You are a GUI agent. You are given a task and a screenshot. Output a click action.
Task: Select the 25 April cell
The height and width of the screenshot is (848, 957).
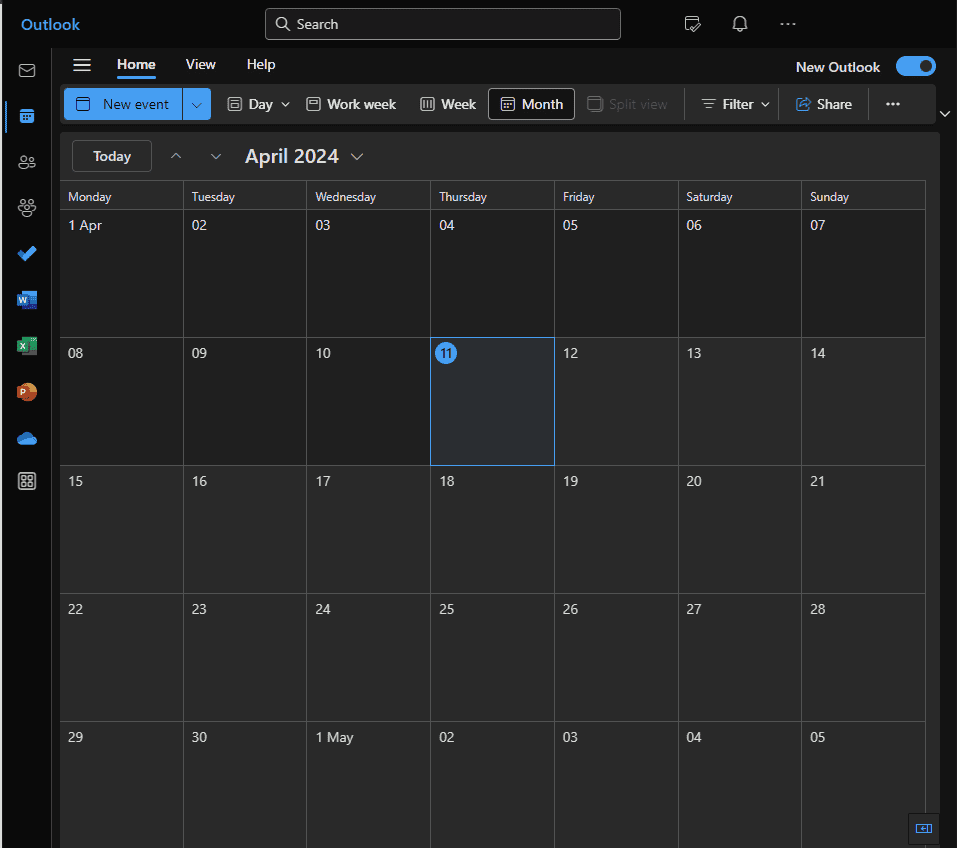(x=492, y=658)
